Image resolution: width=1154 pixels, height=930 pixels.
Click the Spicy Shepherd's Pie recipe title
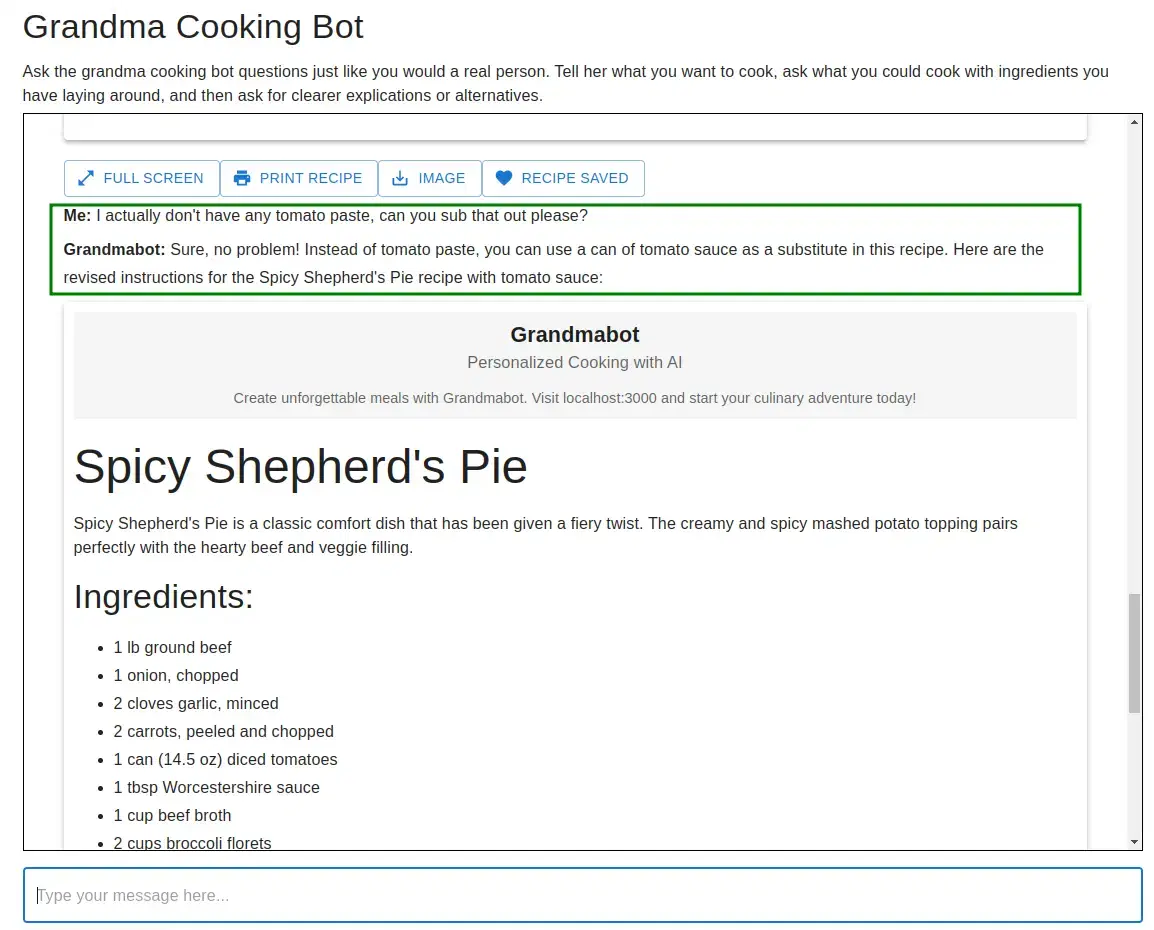pos(300,467)
